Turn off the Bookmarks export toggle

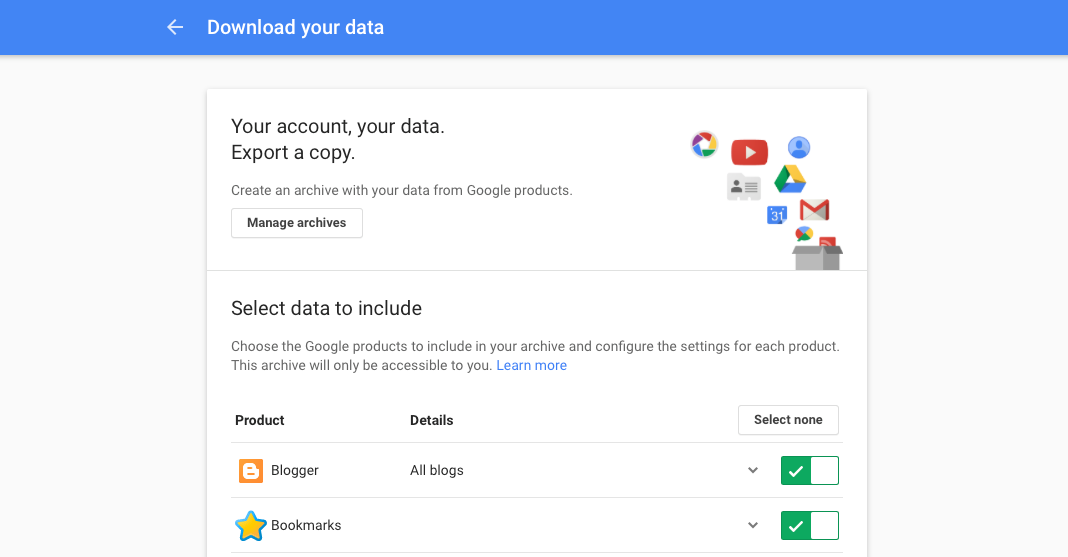click(x=809, y=526)
